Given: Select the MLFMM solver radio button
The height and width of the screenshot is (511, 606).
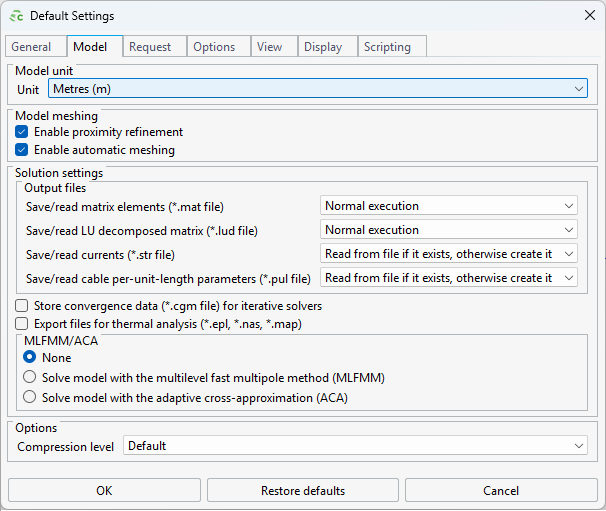Looking at the screenshot, I should (31, 378).
